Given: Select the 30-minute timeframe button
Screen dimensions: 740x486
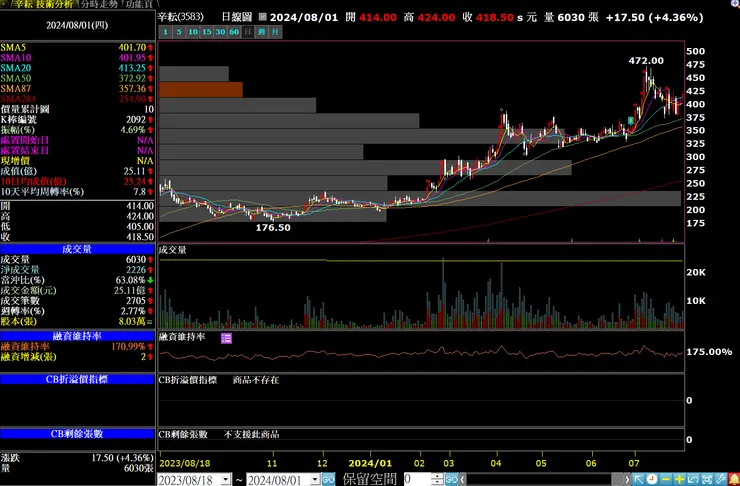Looking at the screenshot, I should 220,32.
